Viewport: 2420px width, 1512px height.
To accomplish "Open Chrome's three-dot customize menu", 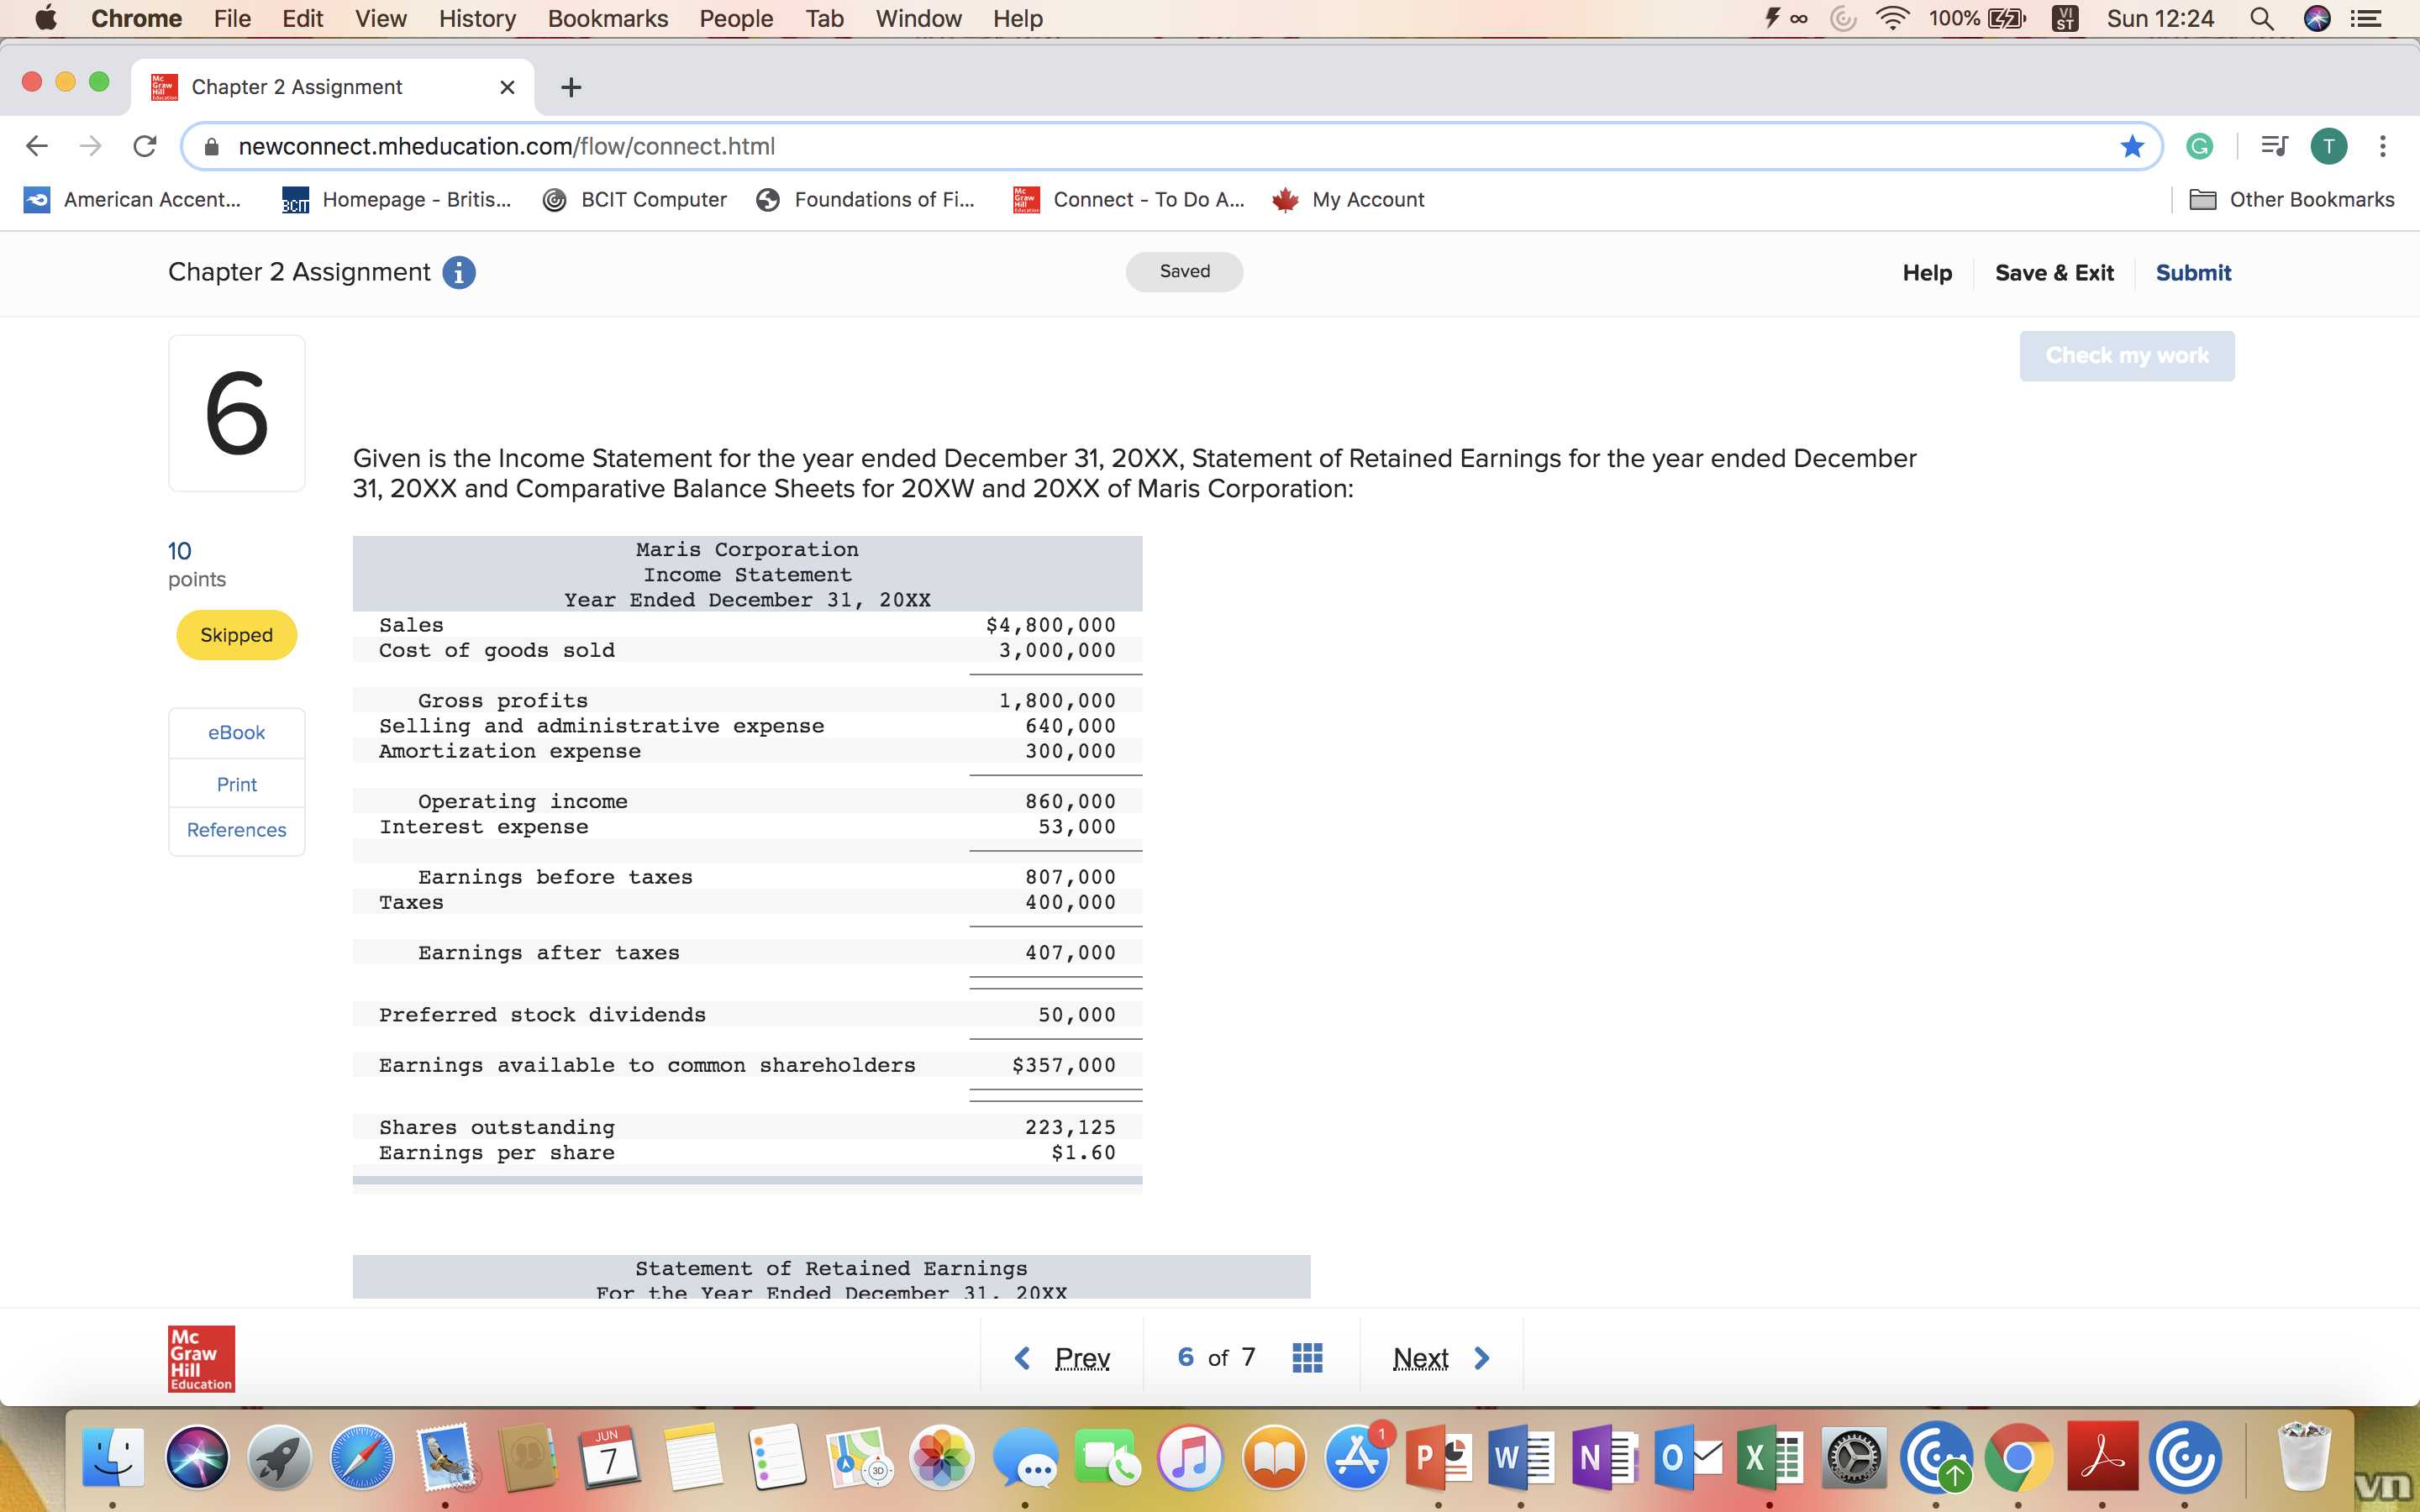I will click(2383, 146).
